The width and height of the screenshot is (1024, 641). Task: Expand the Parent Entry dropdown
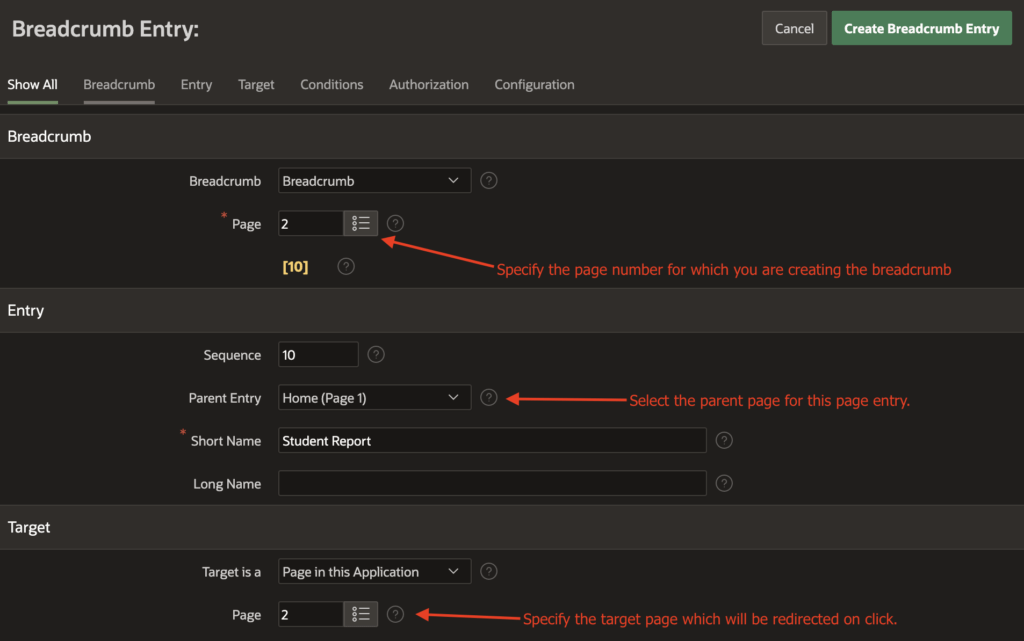pyautogui.click(x=374, y=398)
